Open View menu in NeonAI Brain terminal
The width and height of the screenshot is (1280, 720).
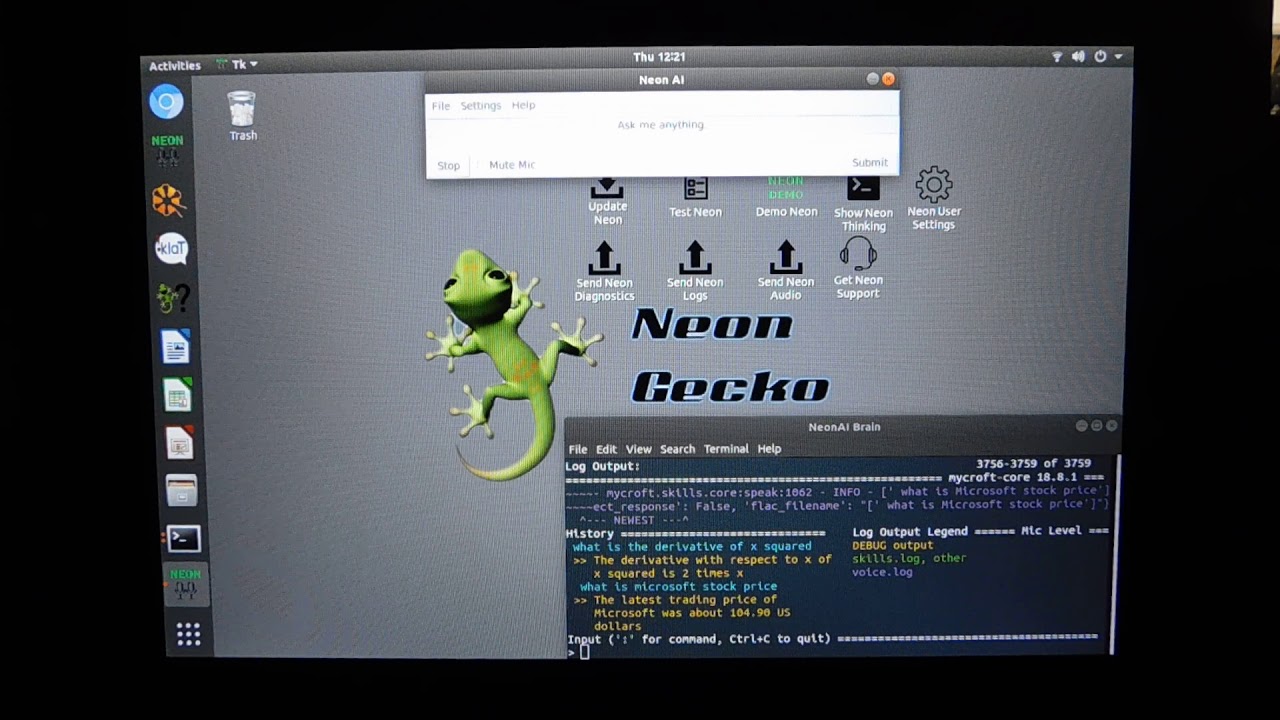(x=638, y=449)
